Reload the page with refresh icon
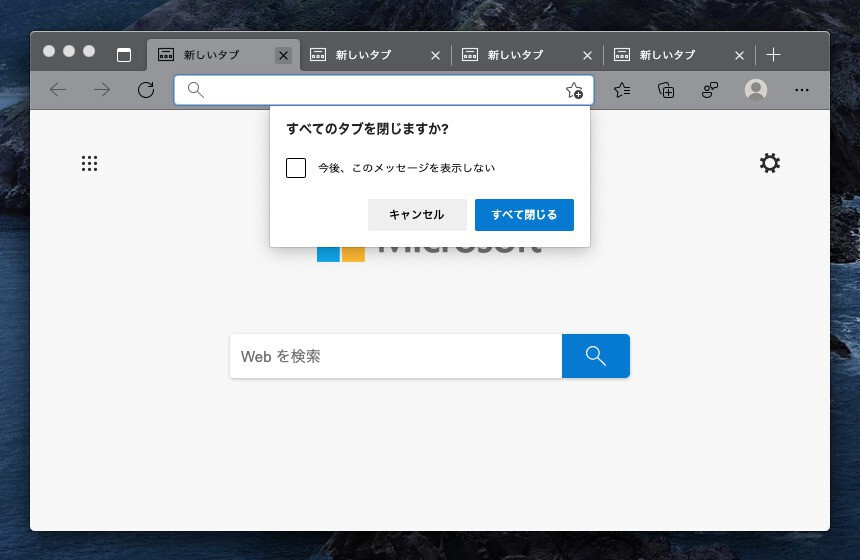The height and width of the screenshot is (560, 860). [146, 90]
